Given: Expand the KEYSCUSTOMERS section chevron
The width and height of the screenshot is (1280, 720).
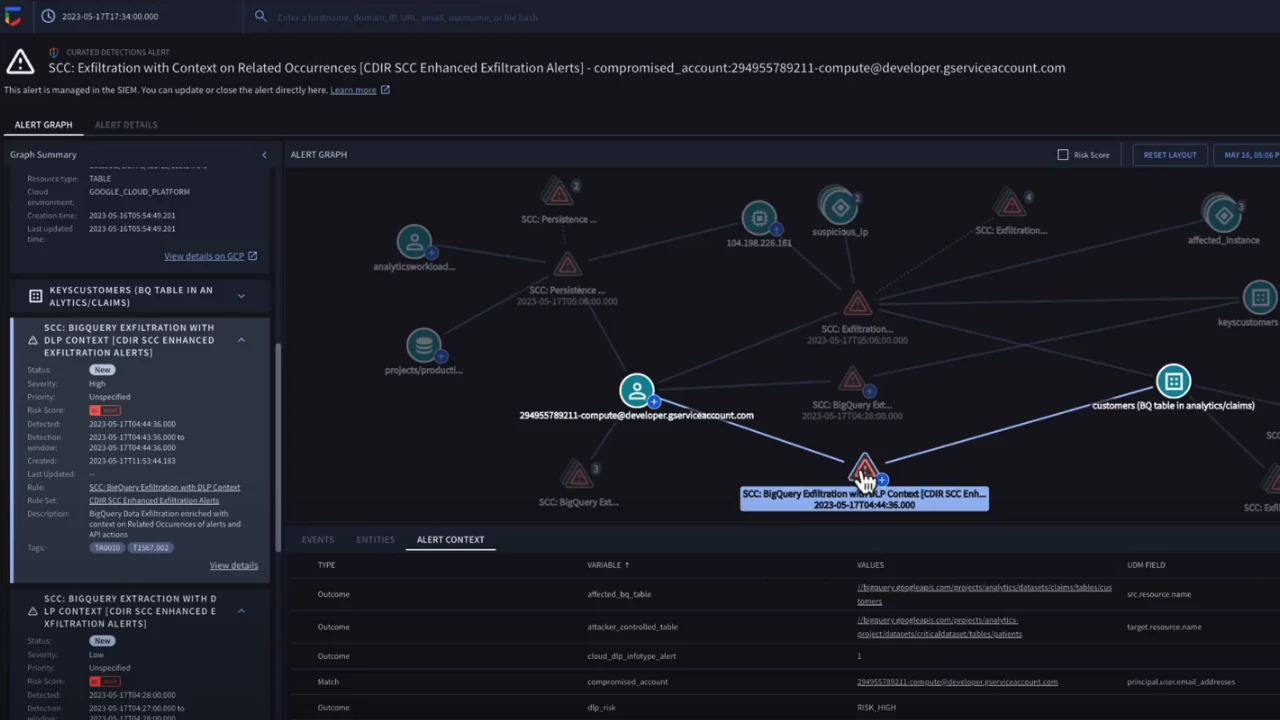Looking at the screenshot, I should pyautogui.click(x=241, y=296).
